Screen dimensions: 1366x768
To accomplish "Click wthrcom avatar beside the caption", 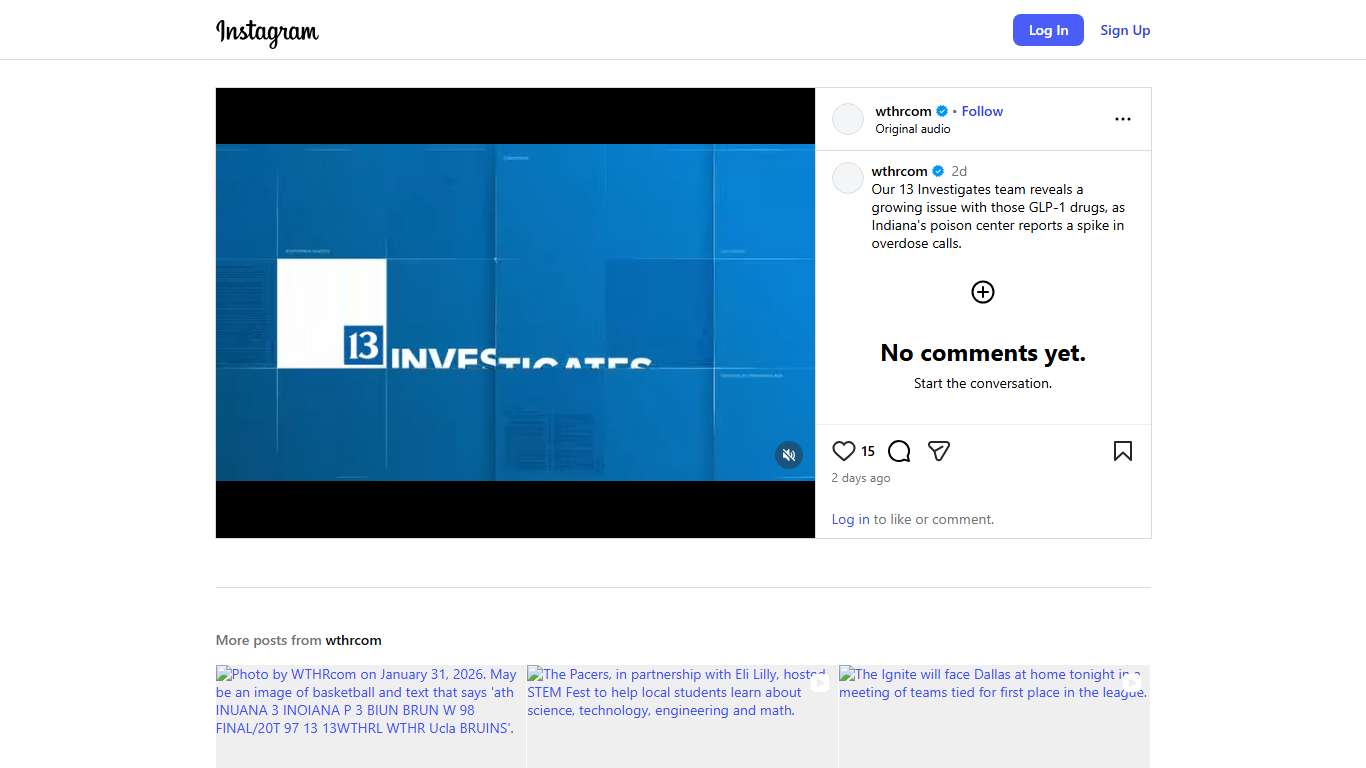I will point(848,178).
